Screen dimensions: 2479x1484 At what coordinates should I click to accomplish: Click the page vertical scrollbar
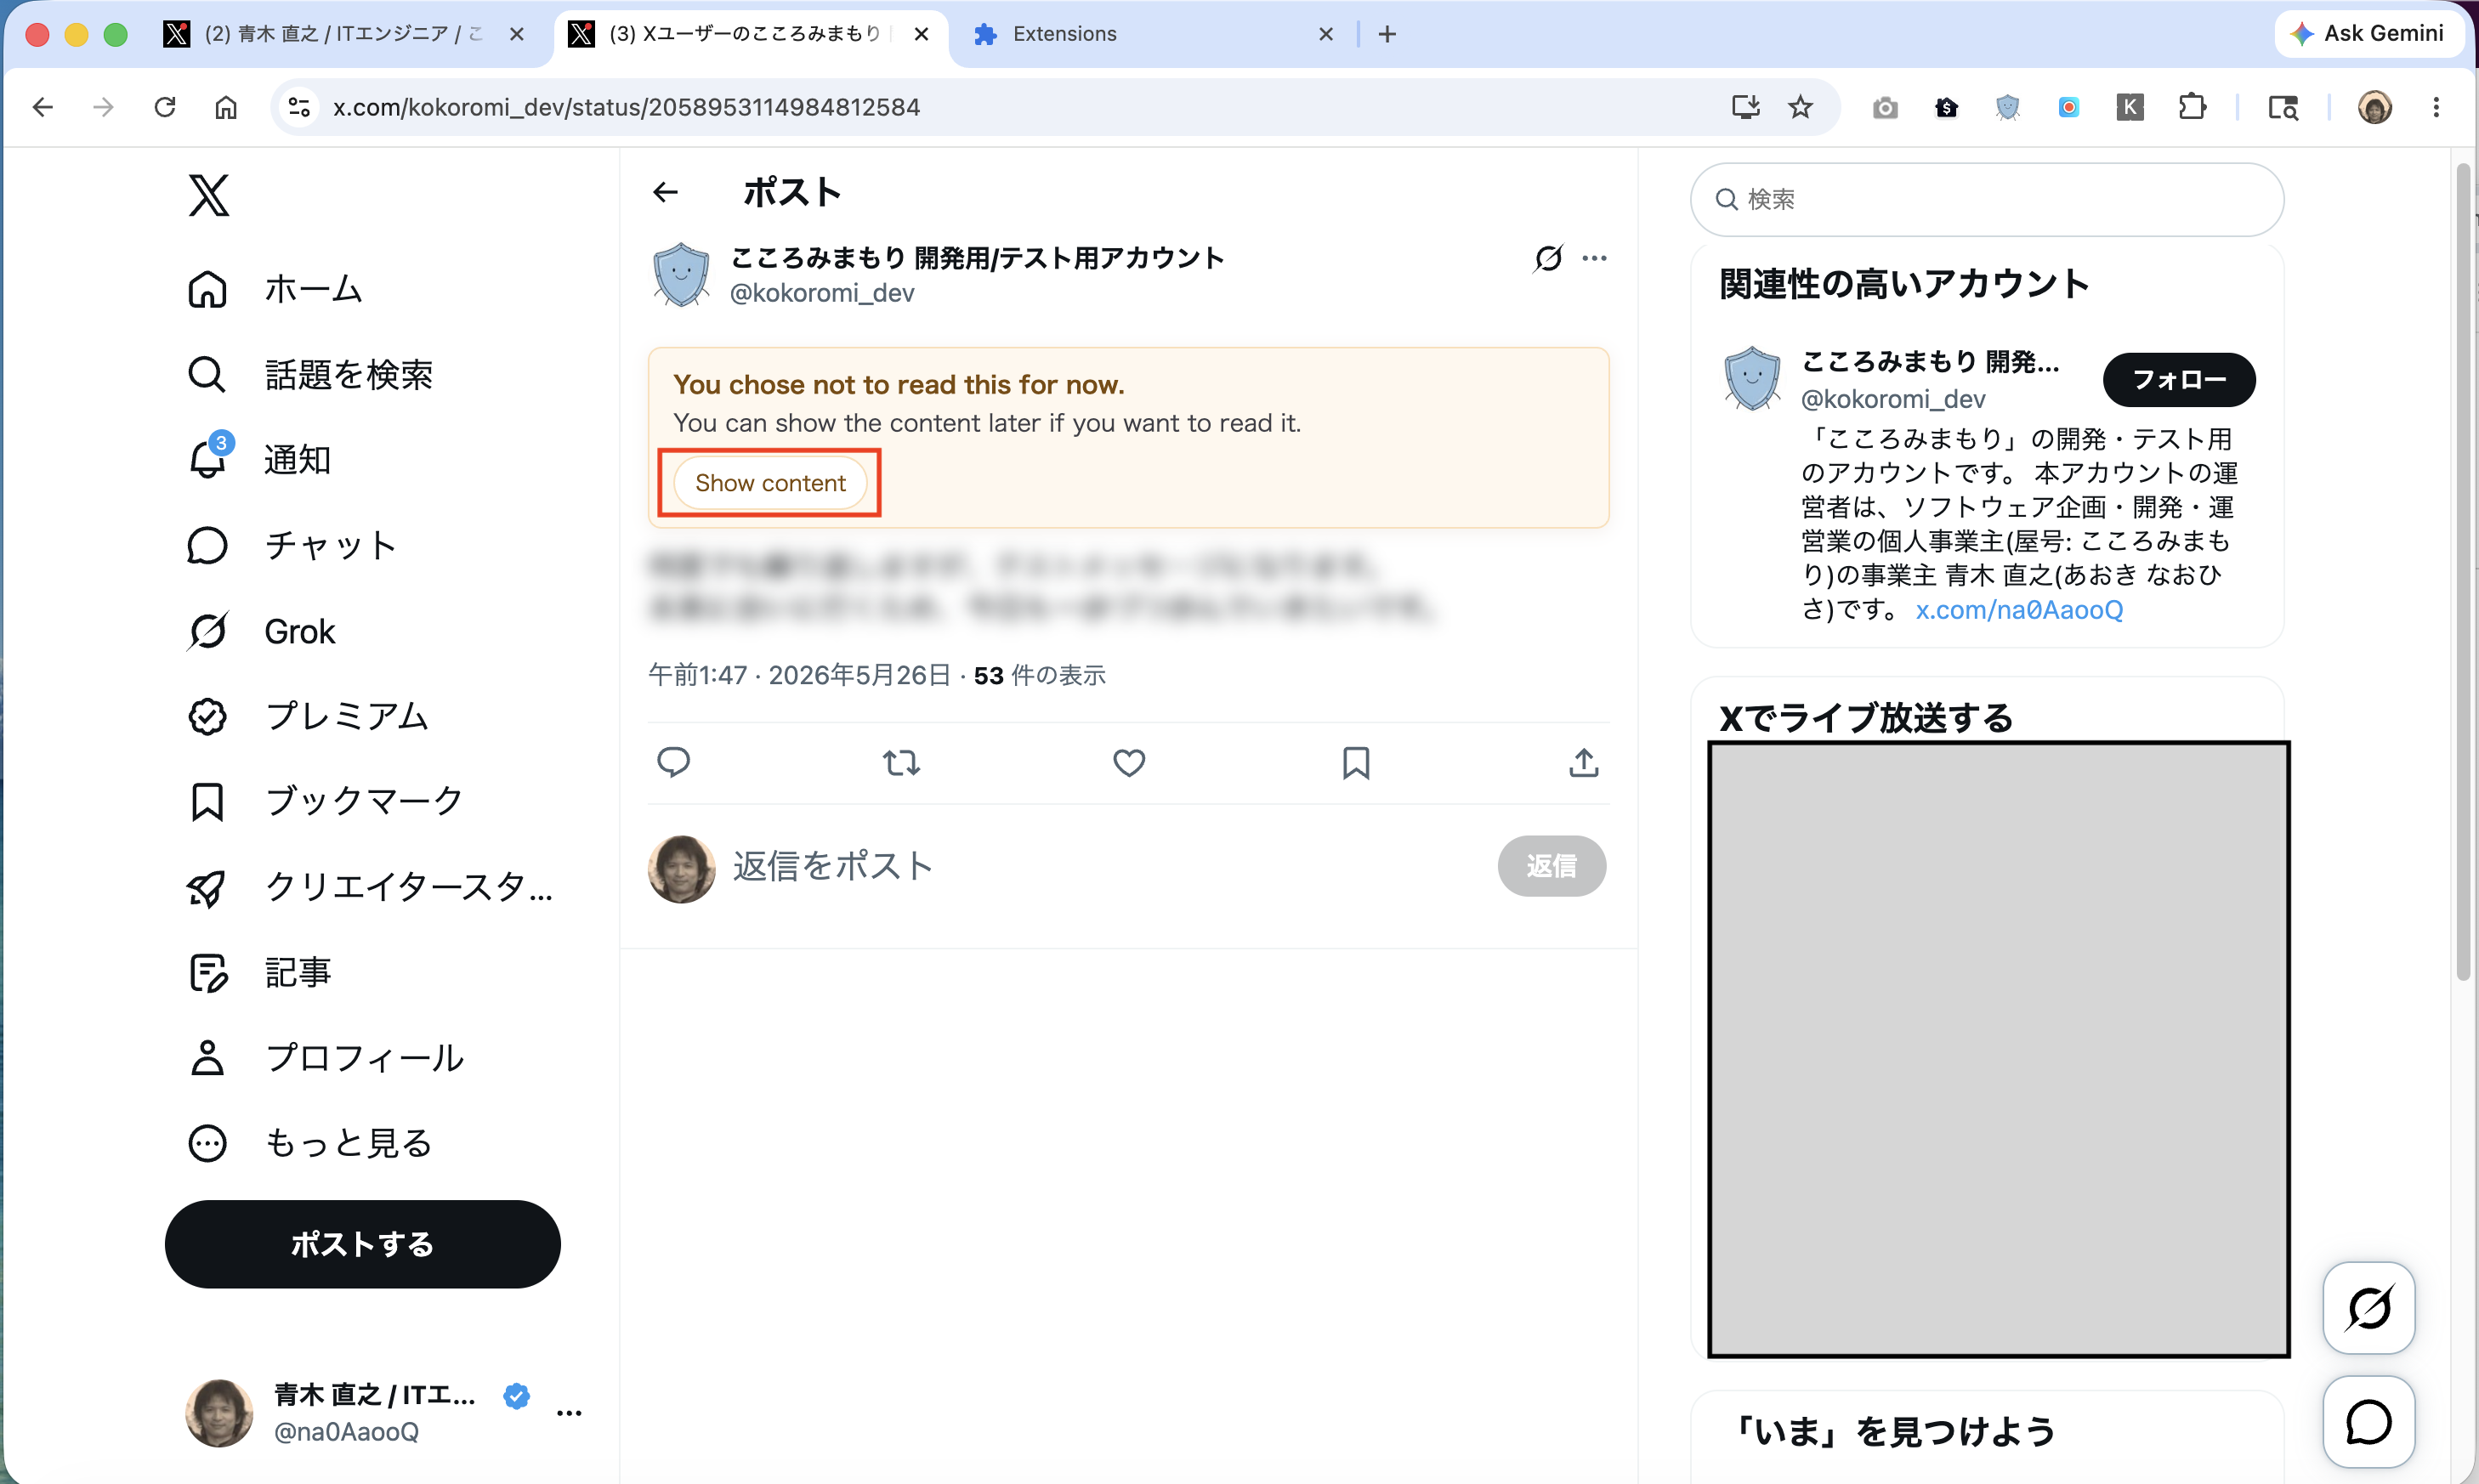coord(2463,570)
